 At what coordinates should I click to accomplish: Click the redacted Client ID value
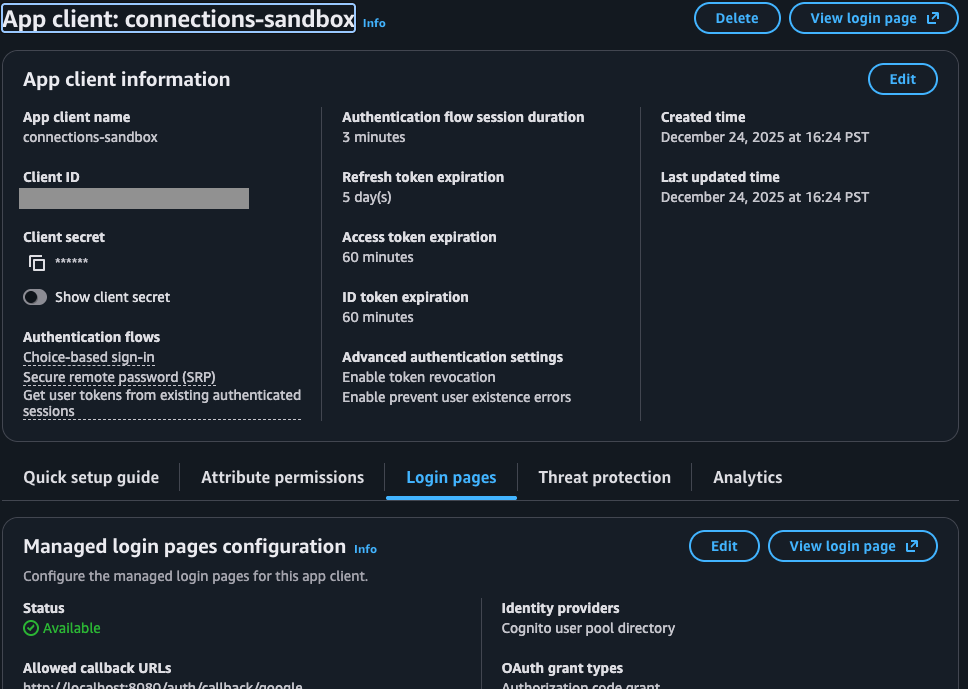point(134,198)
